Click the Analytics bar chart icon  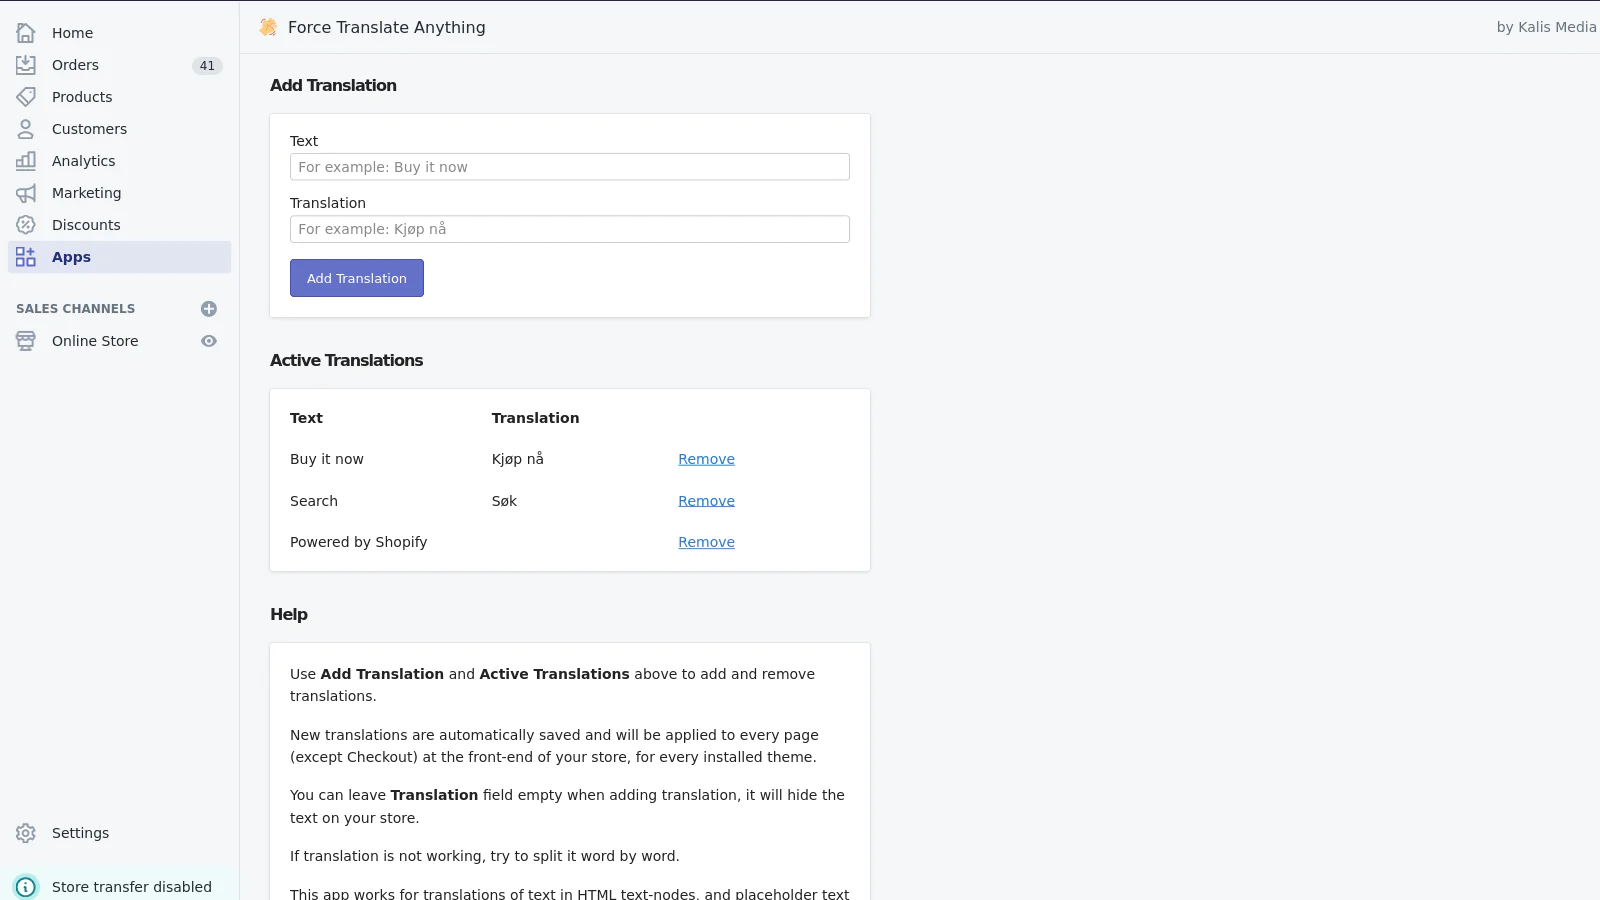pyautogui.click(x=26, y=161)
